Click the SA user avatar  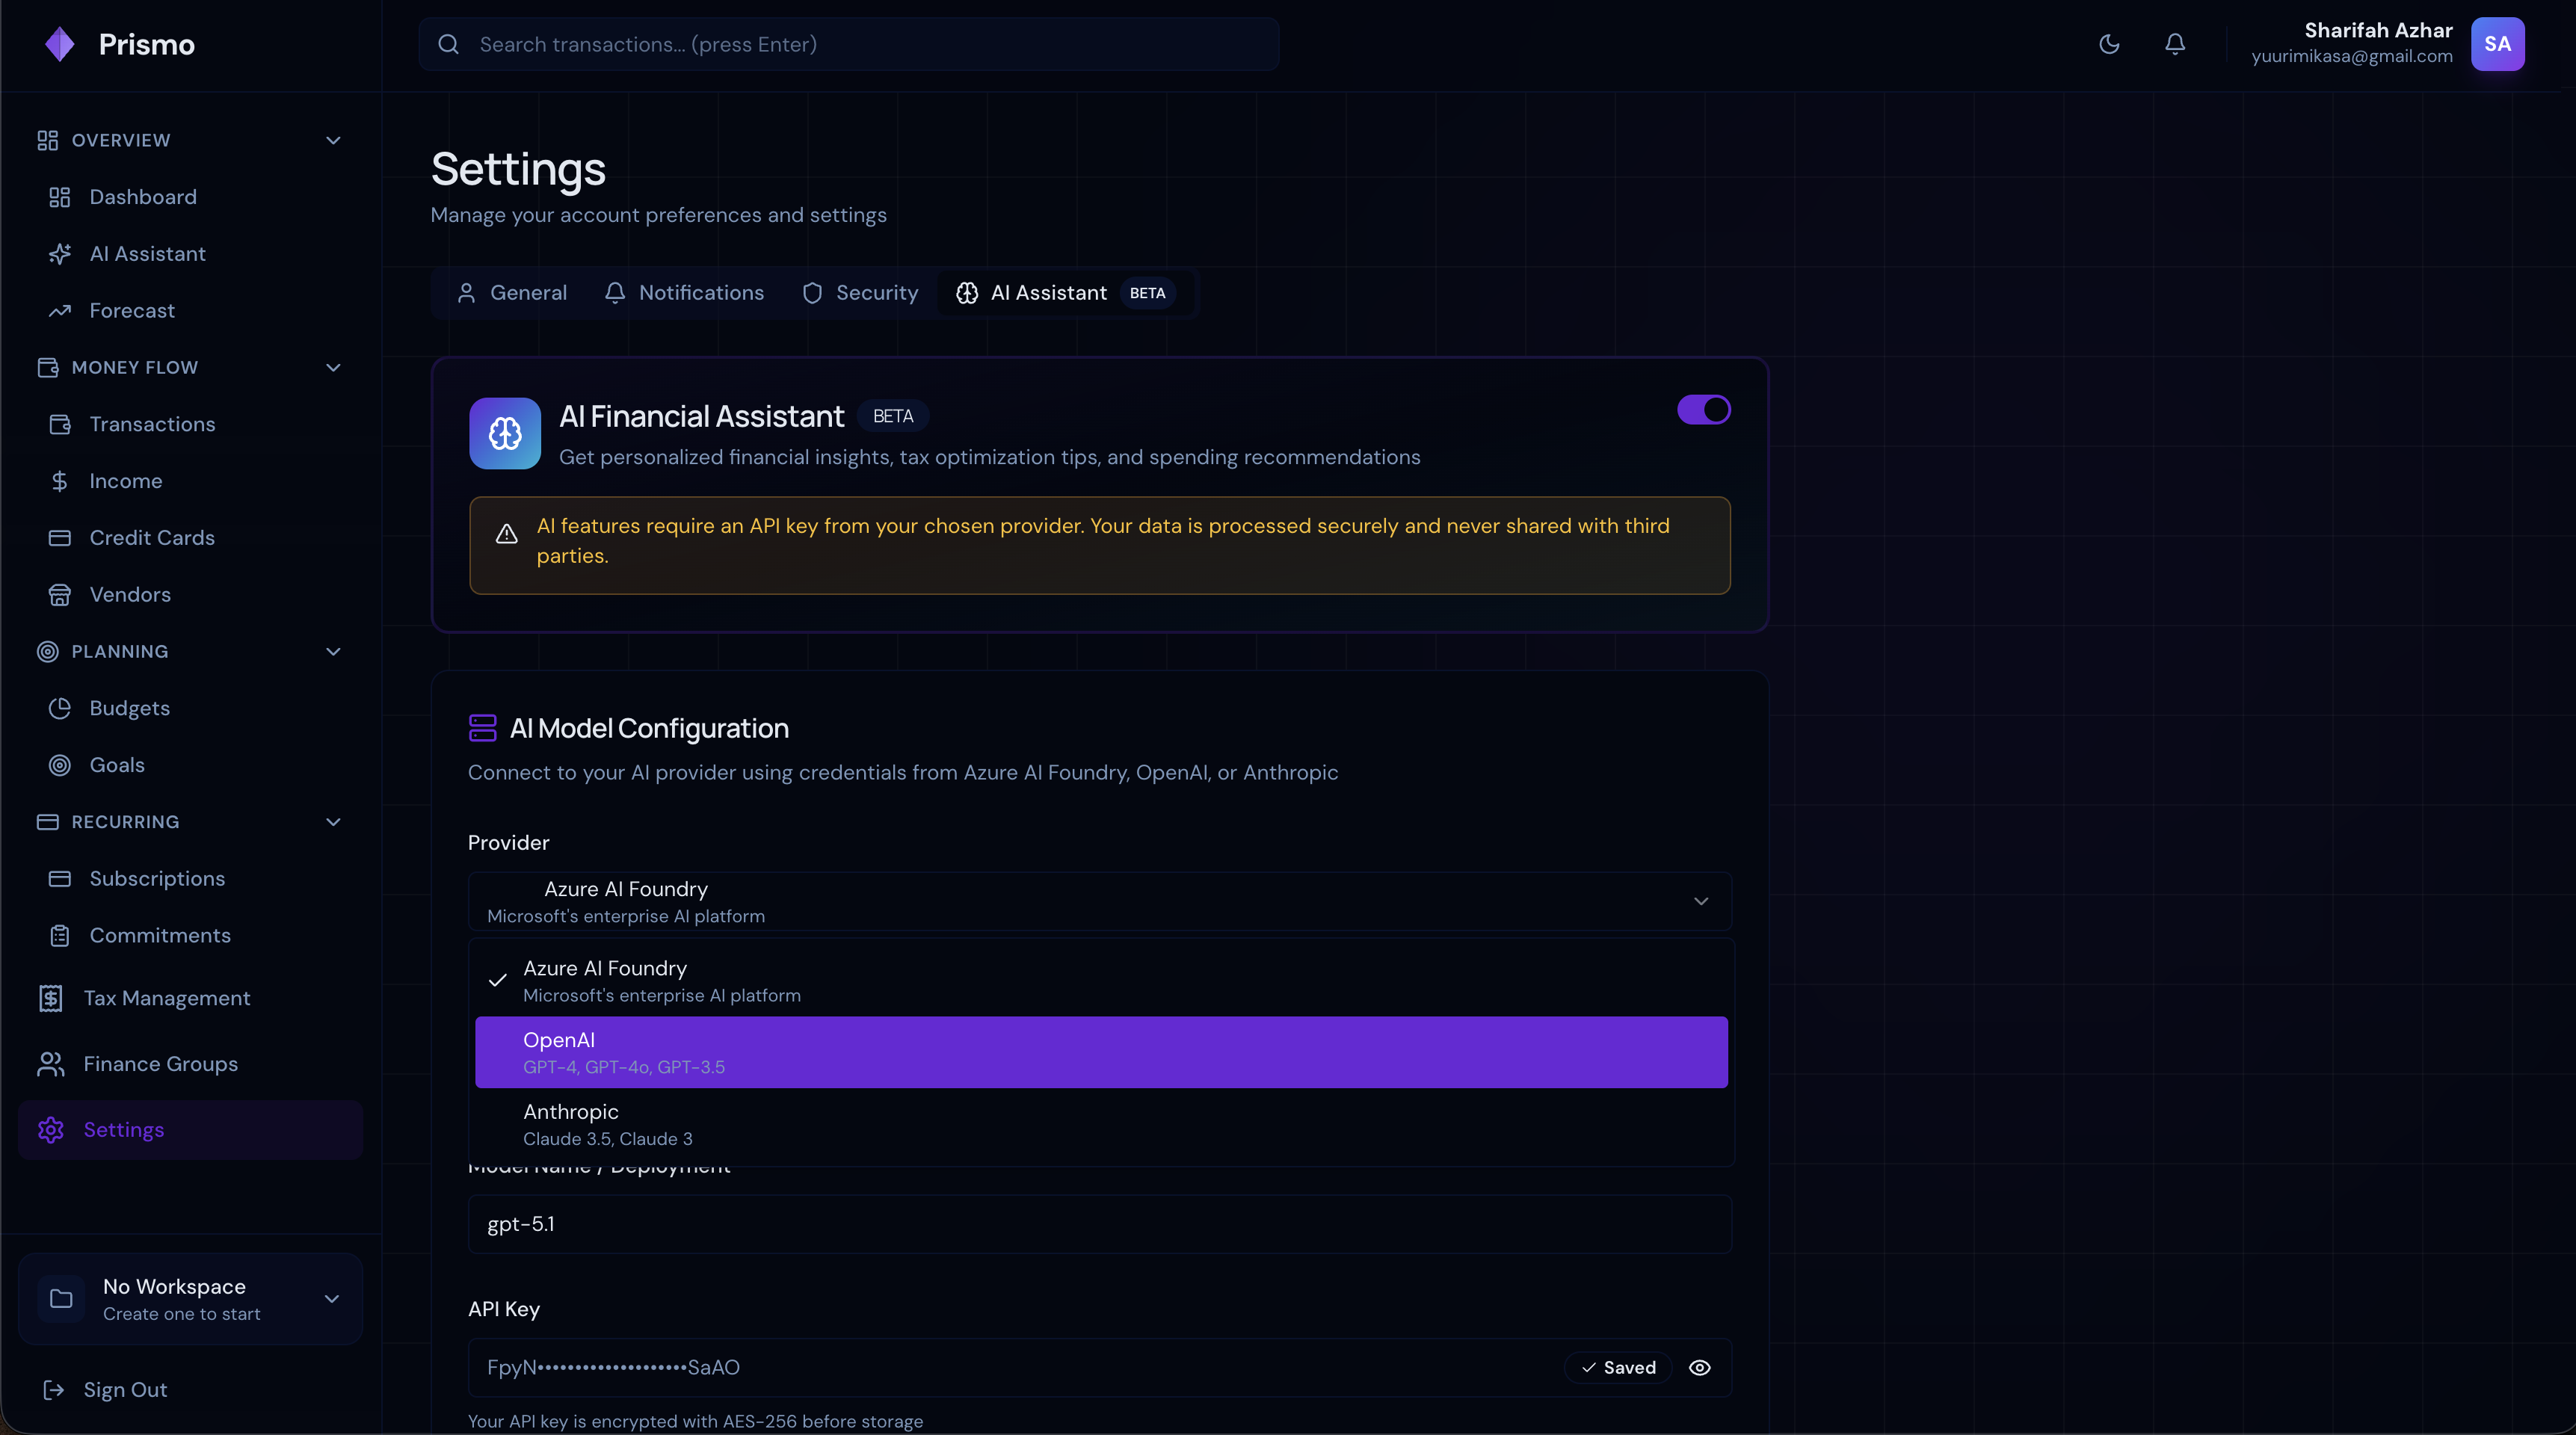(x=2497, y=44)
